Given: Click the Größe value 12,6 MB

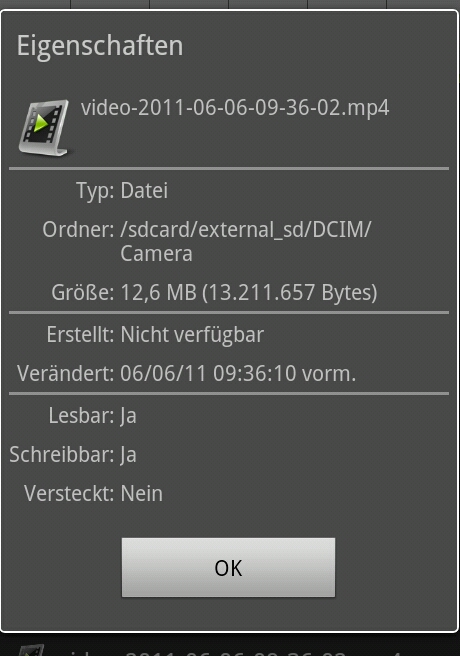Looking at the screenshot, I should pyautogui.click(x=158, y=292).
